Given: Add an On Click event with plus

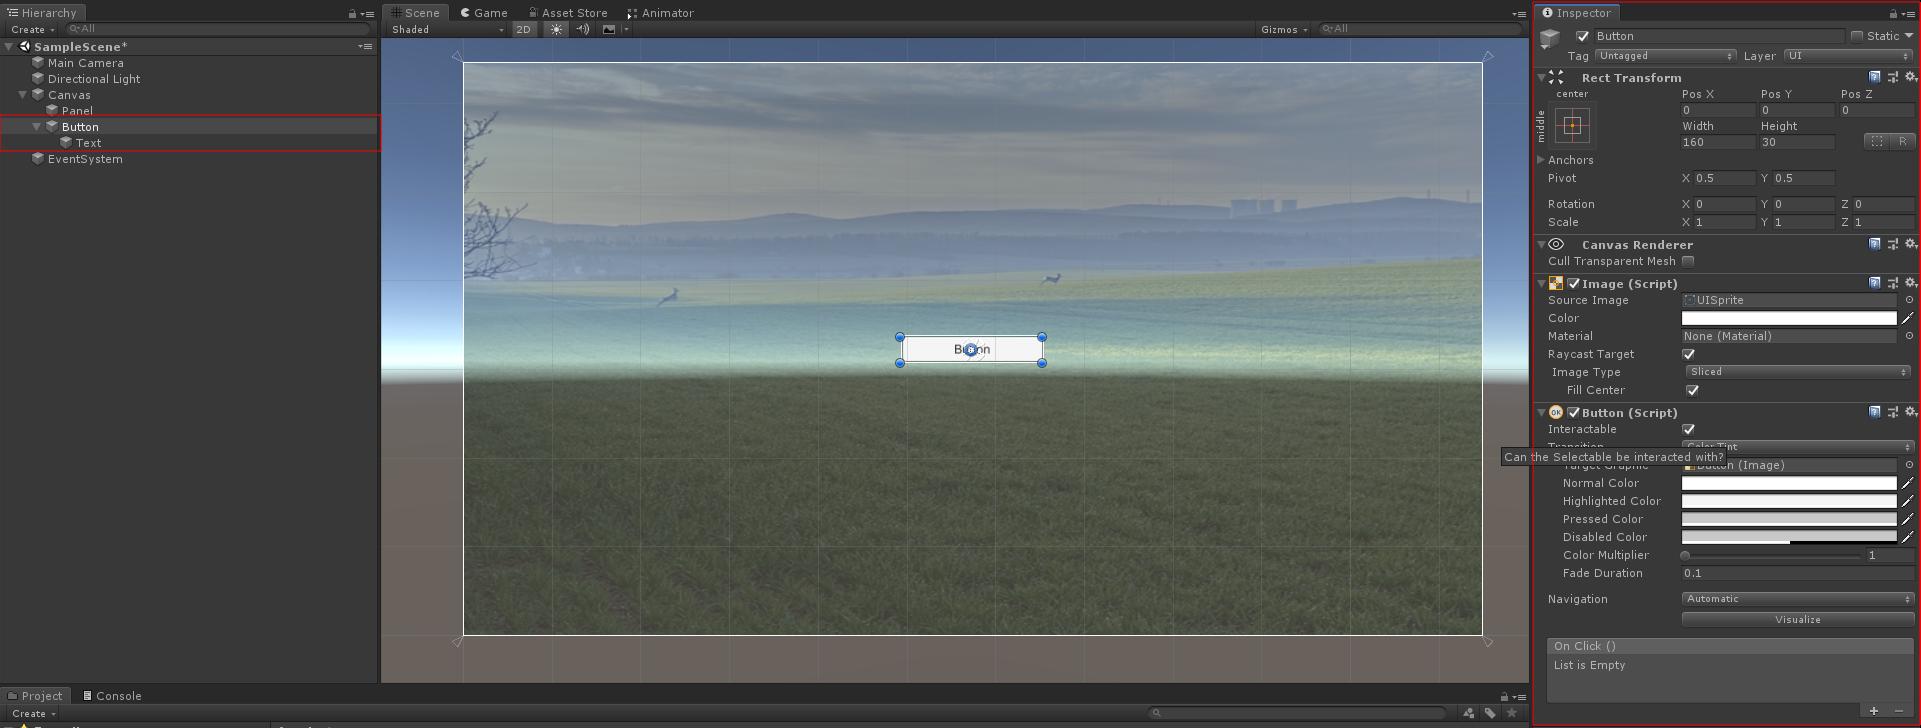Looking at the screenshot, I should (x=1874, y=711).
